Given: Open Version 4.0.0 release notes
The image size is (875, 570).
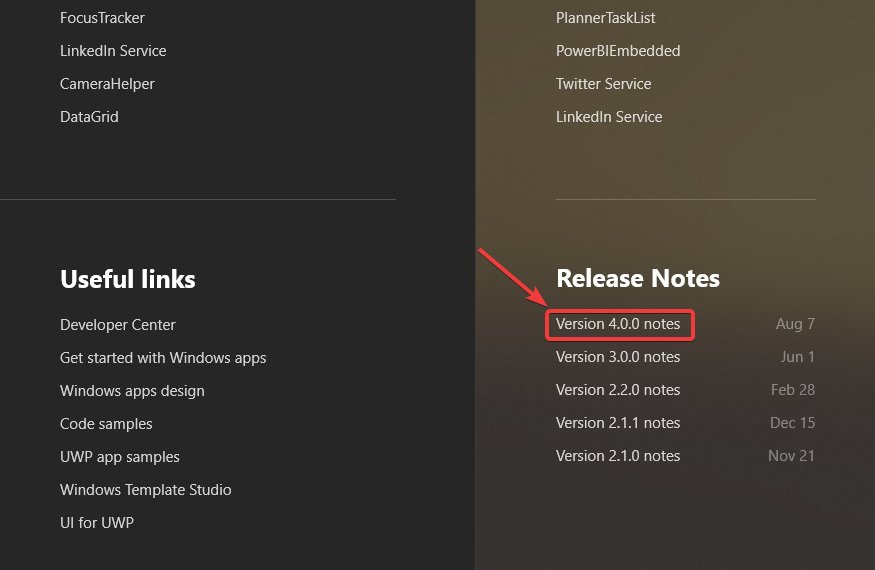Looking at the screenshot, I should pyautogui.click(x=618, y=324).
